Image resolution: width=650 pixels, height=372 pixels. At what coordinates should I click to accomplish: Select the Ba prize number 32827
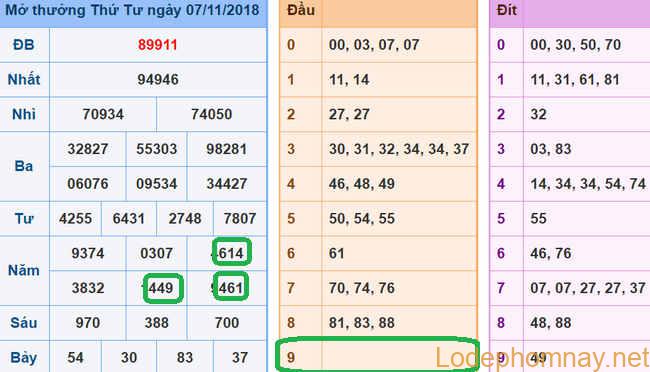pos(88,149)
